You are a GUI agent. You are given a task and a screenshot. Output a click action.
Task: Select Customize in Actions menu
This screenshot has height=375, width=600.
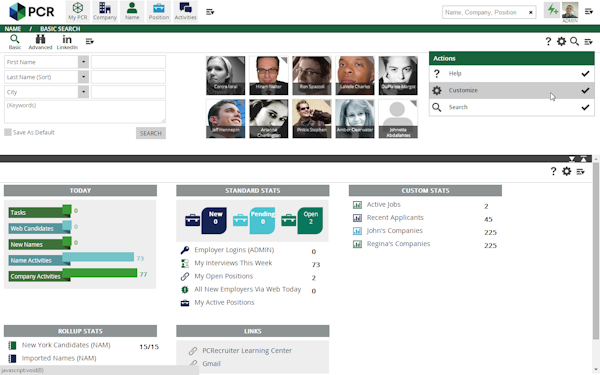pos(512,90)
